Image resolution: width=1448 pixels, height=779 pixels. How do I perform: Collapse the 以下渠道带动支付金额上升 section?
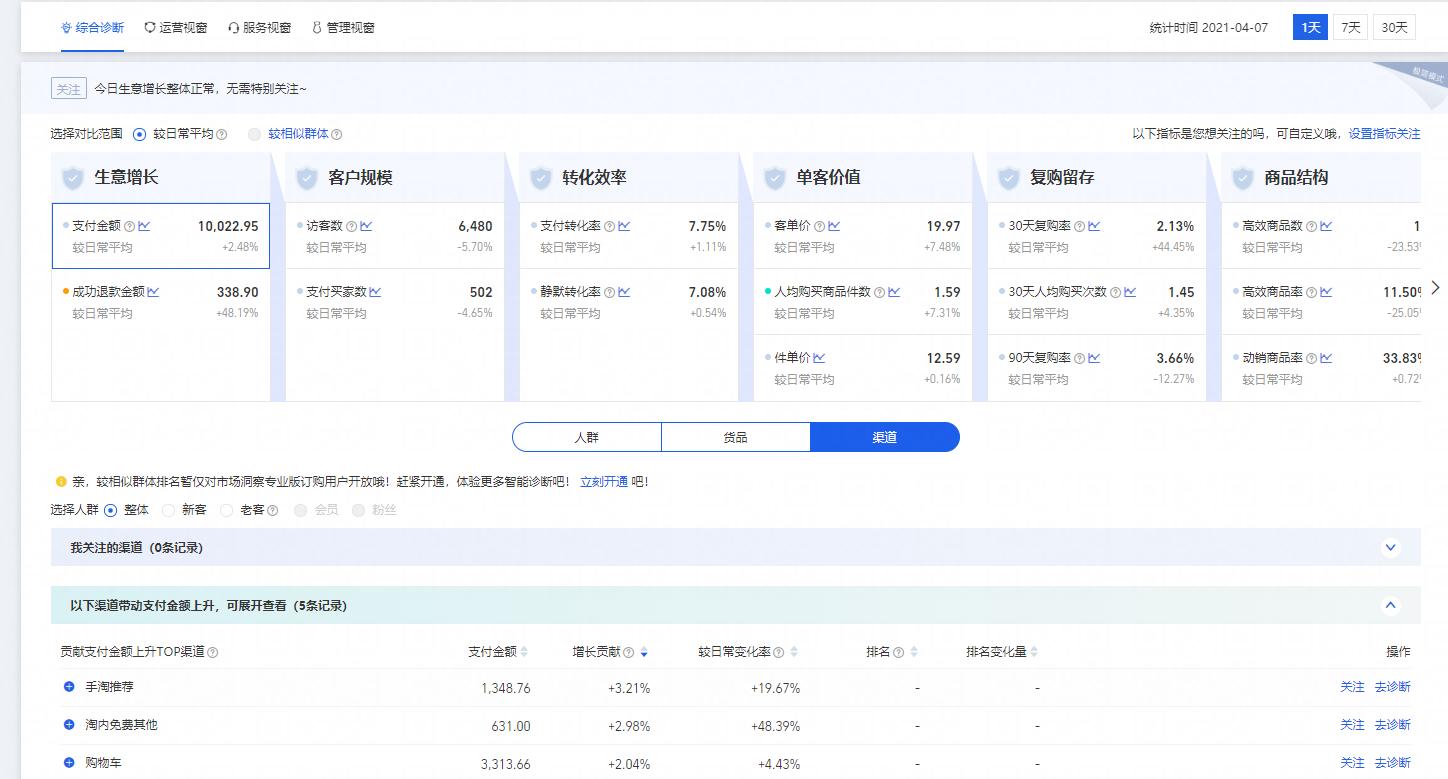click(1389, 604)
